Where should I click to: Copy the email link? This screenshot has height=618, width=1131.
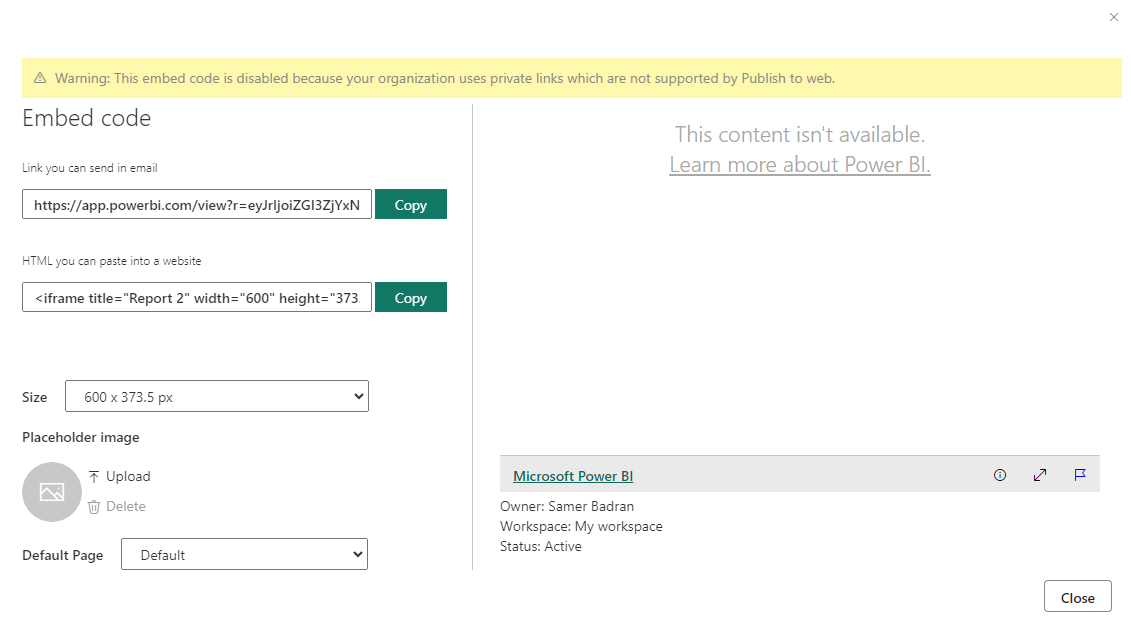(x=410, y=205)
